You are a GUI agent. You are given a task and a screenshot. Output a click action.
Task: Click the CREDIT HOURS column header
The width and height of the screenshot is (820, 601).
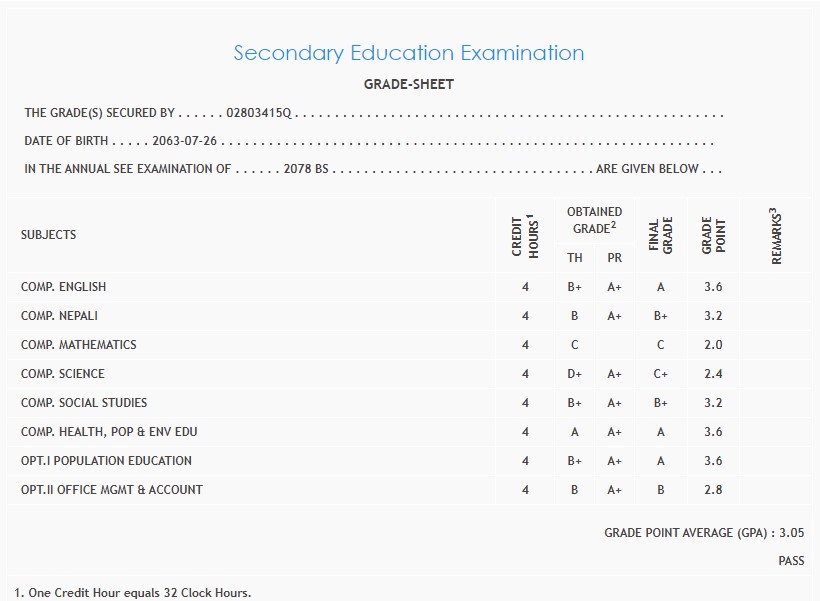pos(525,236)
